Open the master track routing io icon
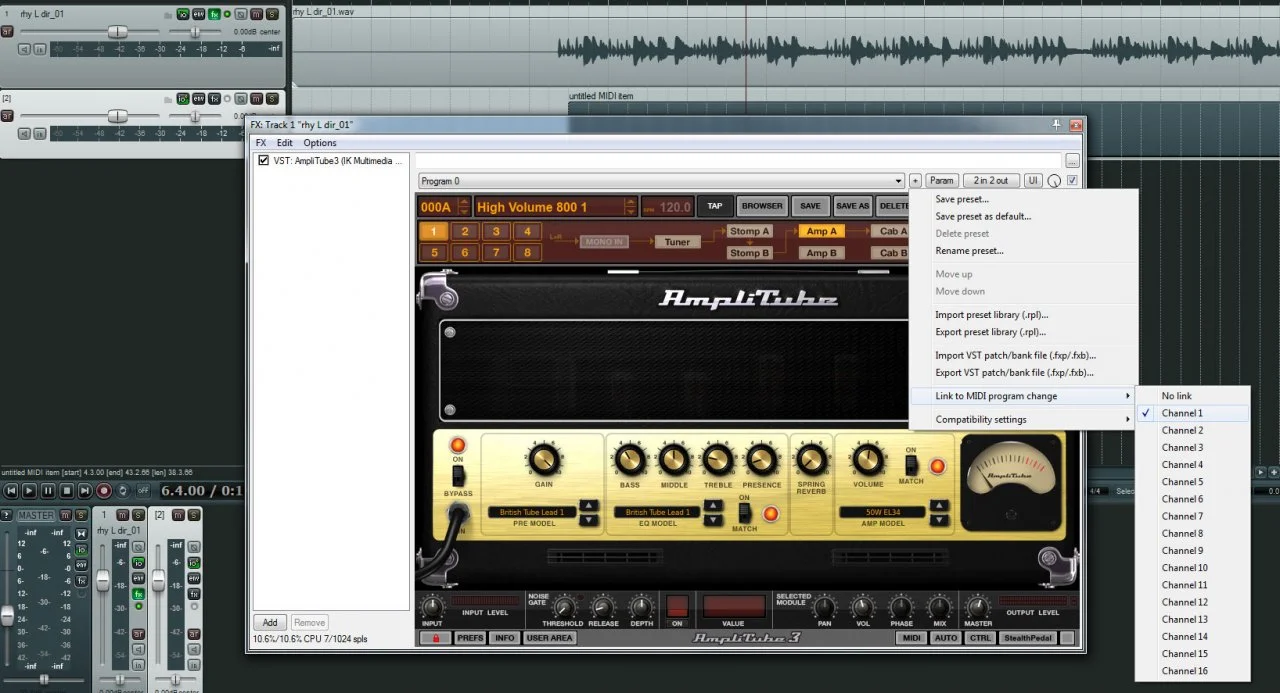This screenshot has width=1280, height=693. [81, 550]
